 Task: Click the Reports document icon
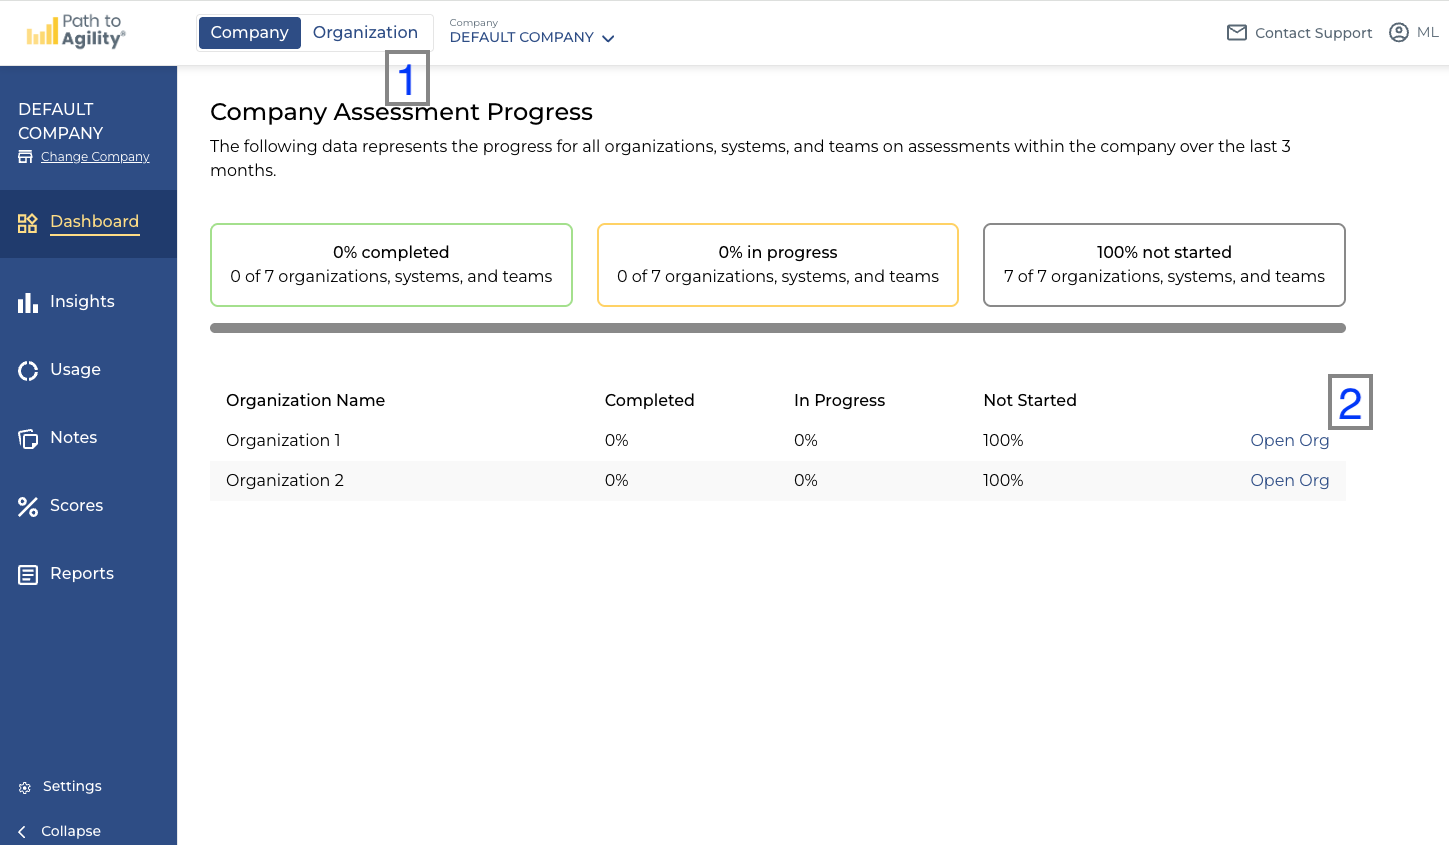pyautogui.click(x=28, y=574)
